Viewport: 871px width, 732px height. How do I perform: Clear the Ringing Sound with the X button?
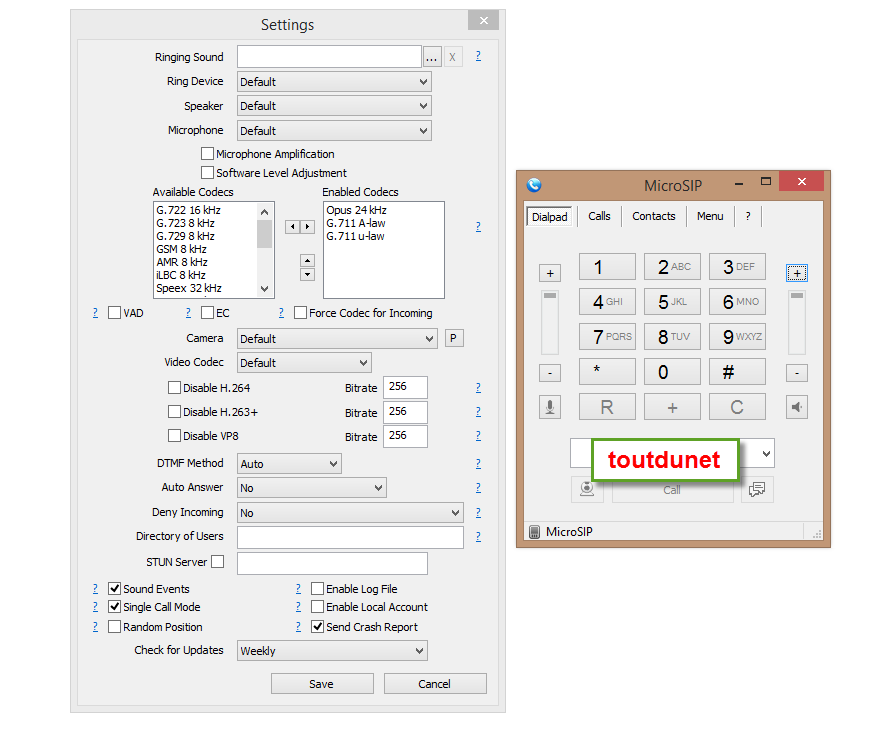[452, 56]
